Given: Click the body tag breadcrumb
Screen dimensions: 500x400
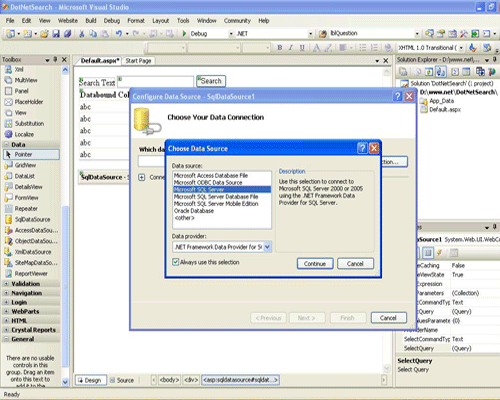Looking at the screenshot, I should click(x=169, y=380).
